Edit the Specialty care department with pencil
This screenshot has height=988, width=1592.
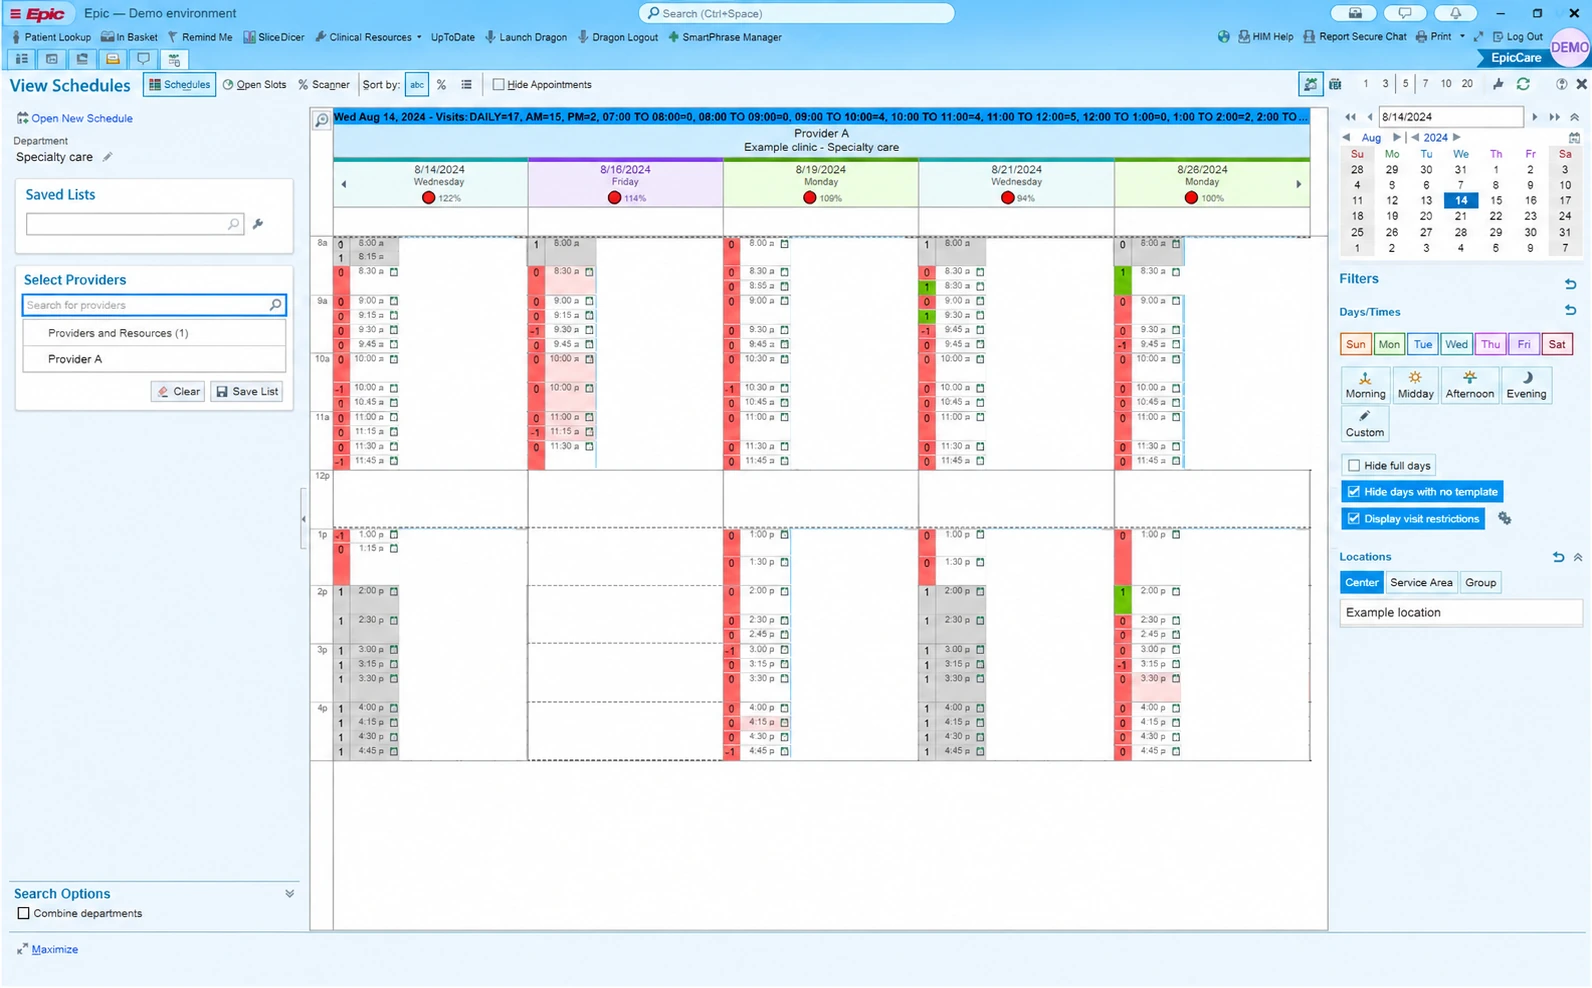(x=107, y=157)
